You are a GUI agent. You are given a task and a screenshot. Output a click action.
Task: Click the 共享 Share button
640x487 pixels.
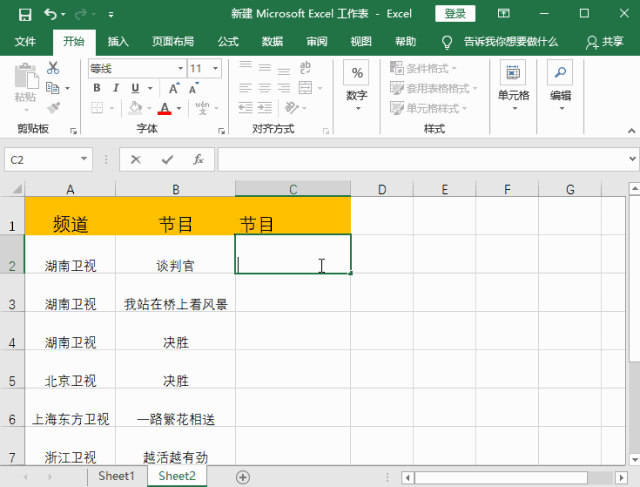click(x=605, y=42)
